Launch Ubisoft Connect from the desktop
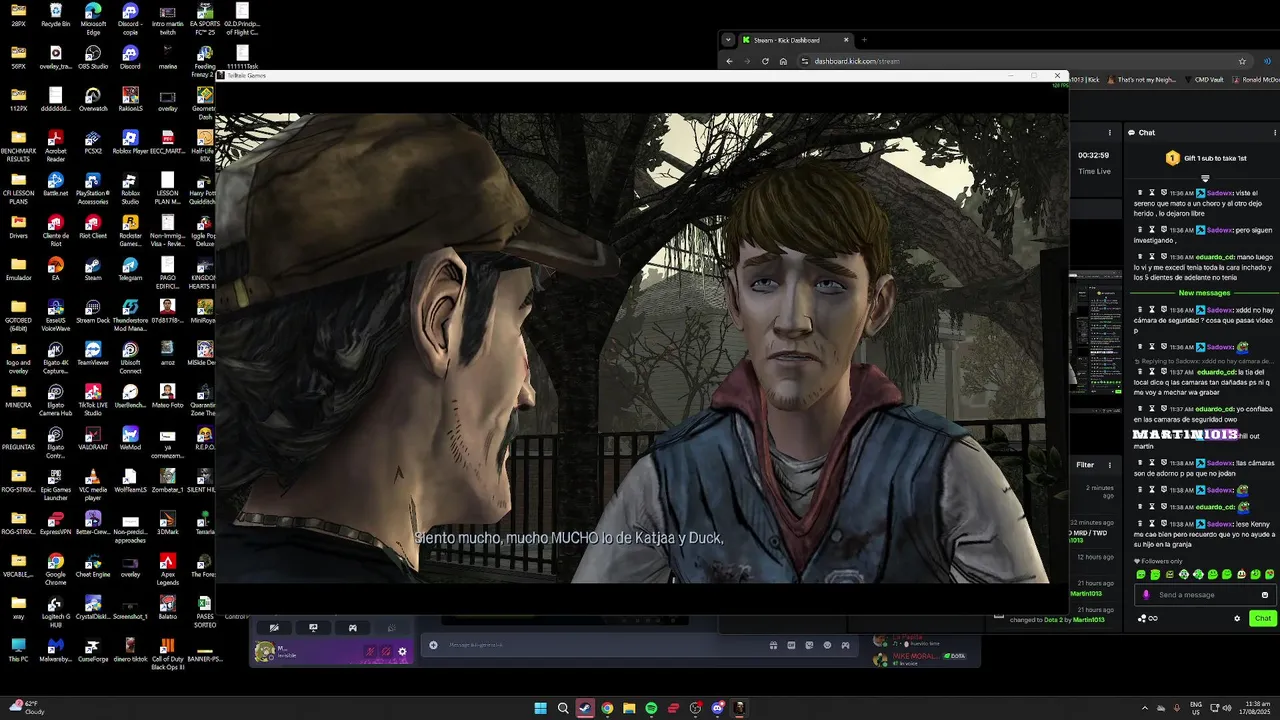Image resolution: width=1280 pixels, height=720 pixels. coord(130,356)
